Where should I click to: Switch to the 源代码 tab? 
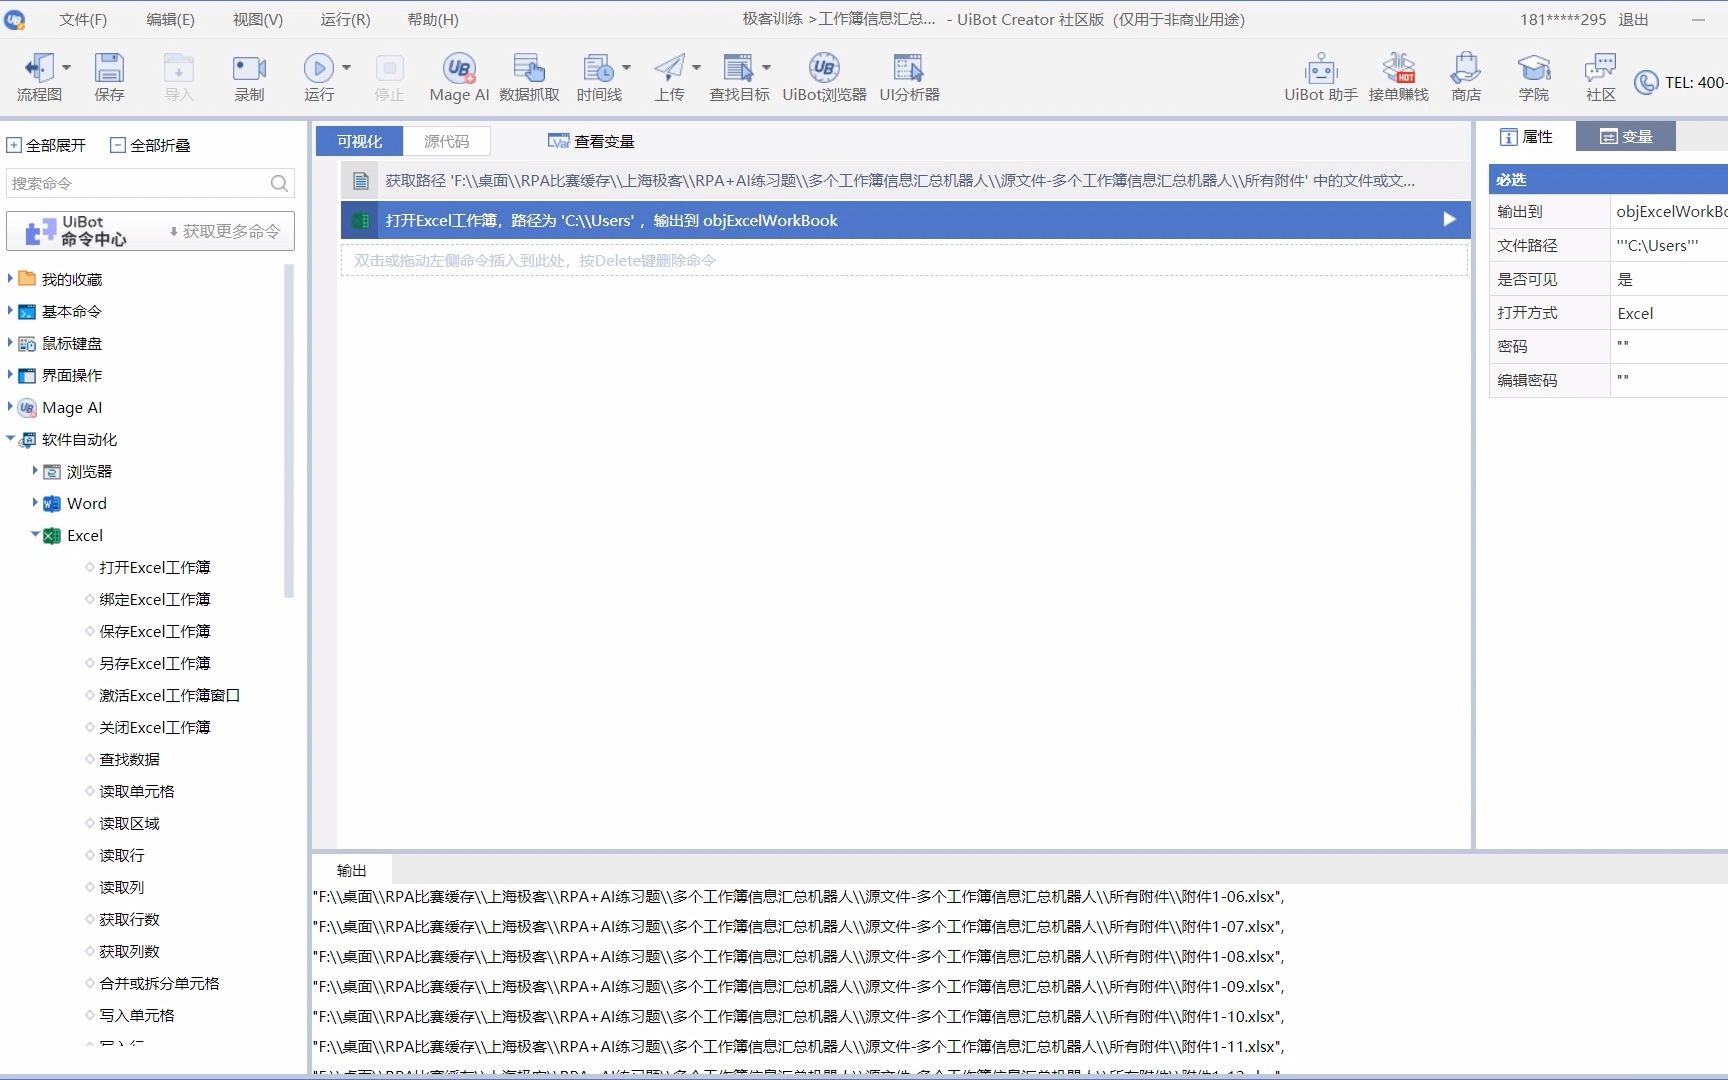coord(446,141)
